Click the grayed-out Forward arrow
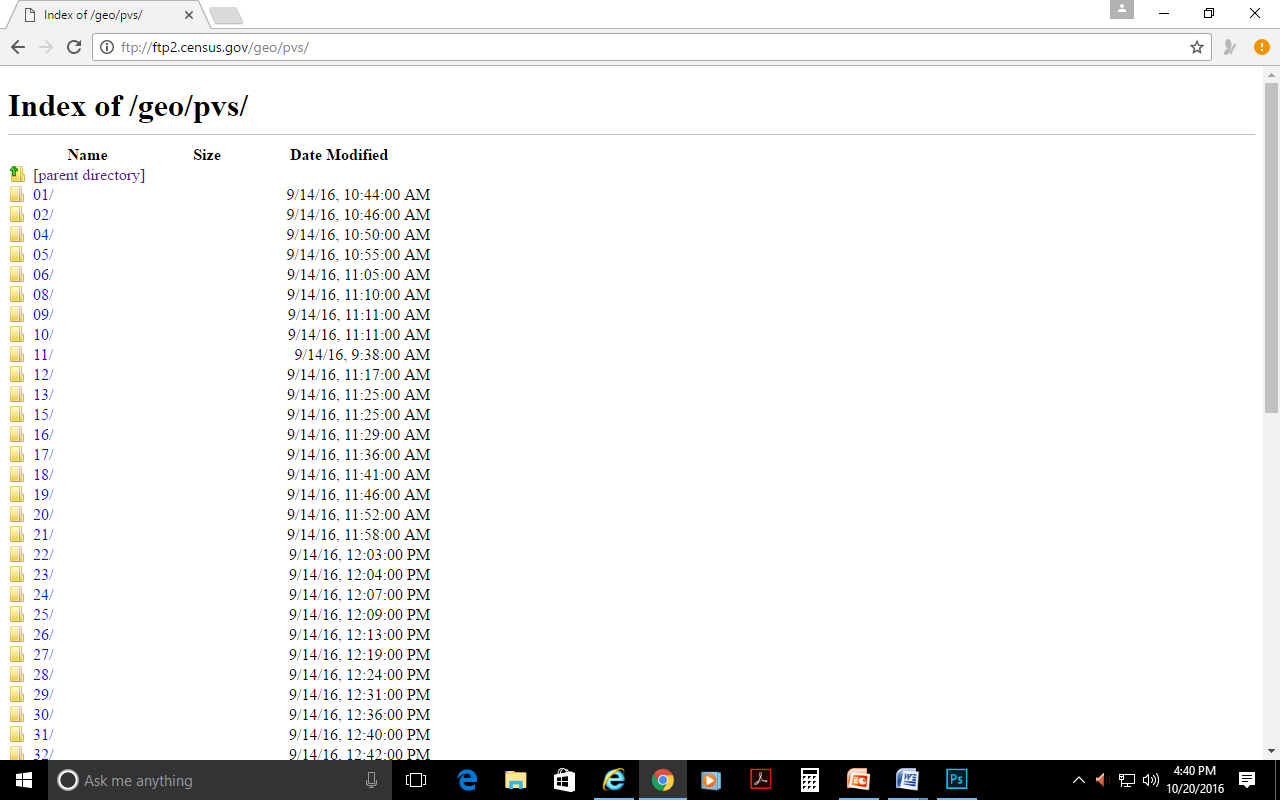Viewport: 1280px width, 800px height. pyautogui.click(x=46, y=47)
